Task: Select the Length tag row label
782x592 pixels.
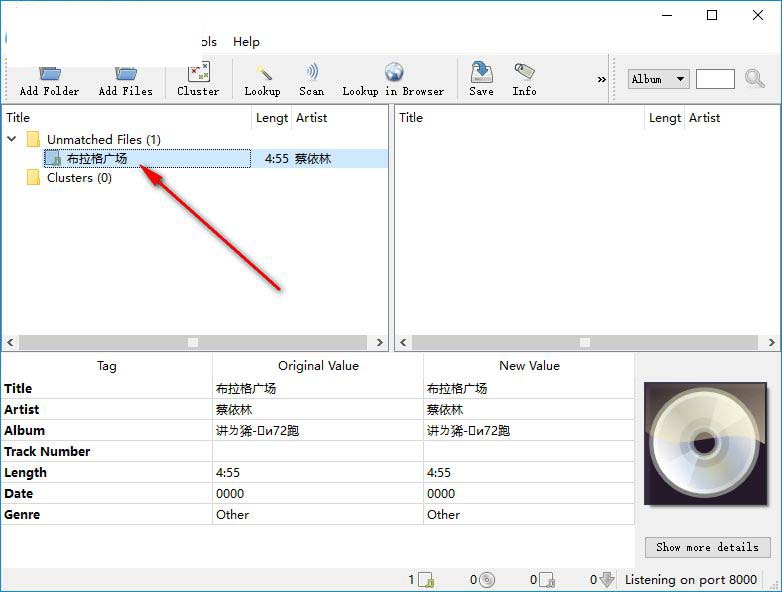Action: click(x=25, y=472)
